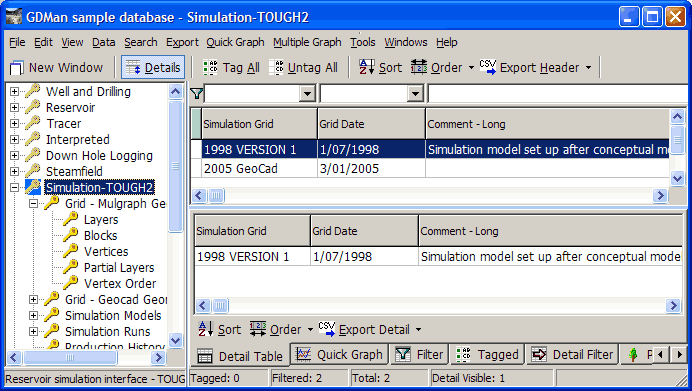Click the Tag All icon
The height and width of the screenshot is (391, 692).
210,68
